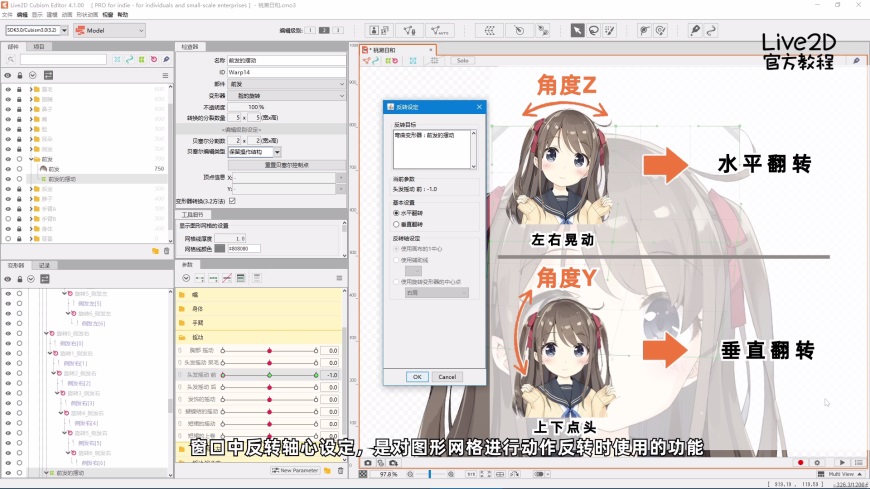Viewport: 870px width, 489px height.
Task: Click the parameter panel collapse chevron circle
Action: pos(186,278)
